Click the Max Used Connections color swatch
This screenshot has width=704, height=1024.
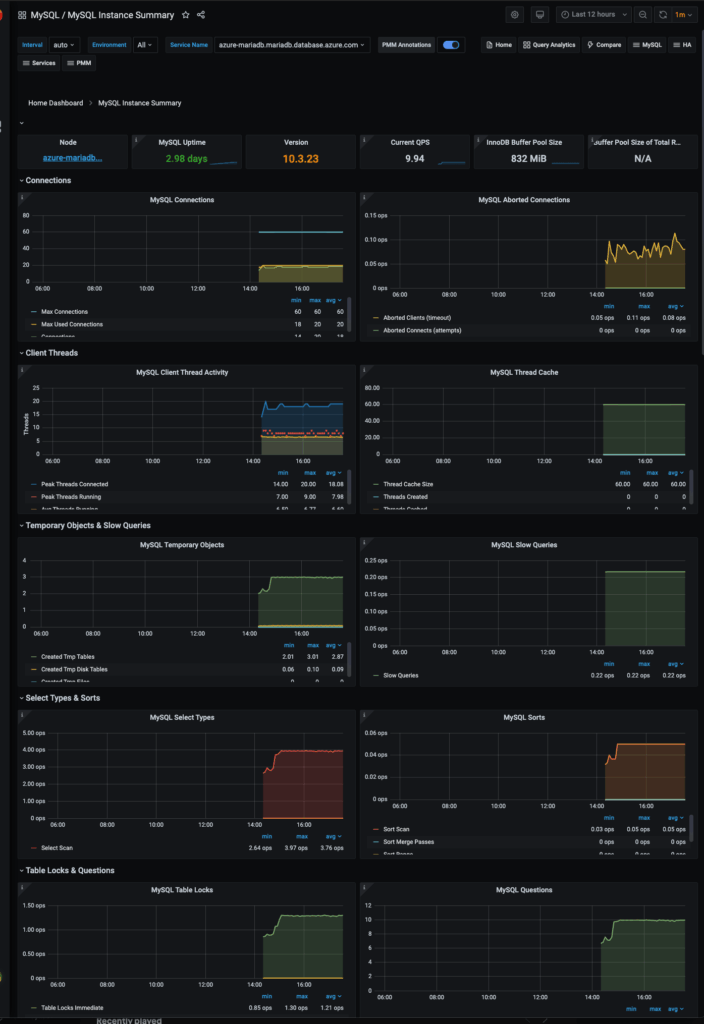point(34,324)
